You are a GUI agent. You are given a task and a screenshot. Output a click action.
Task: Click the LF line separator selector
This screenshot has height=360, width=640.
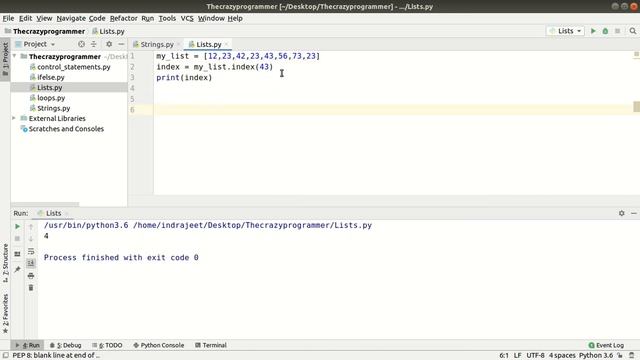[x=518, y=356]
